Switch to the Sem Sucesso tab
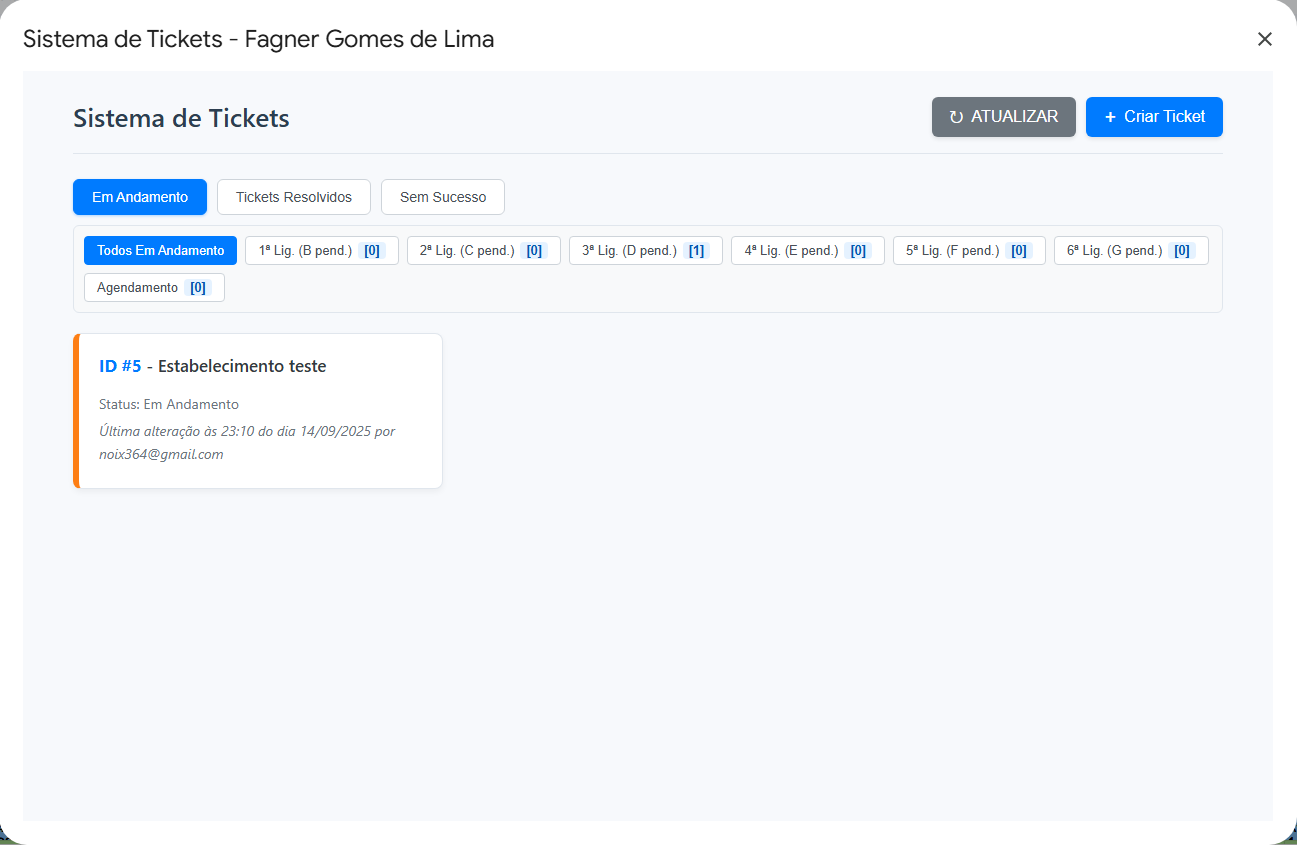This screenshot has height=845, width=1297. pos(442,197)
